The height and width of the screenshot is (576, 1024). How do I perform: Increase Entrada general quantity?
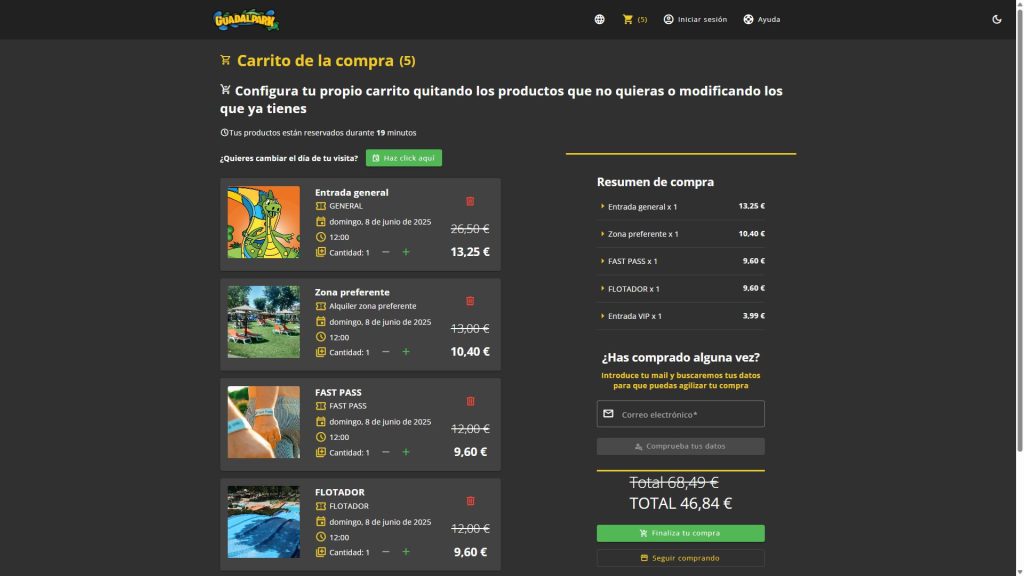pos(406,252)
